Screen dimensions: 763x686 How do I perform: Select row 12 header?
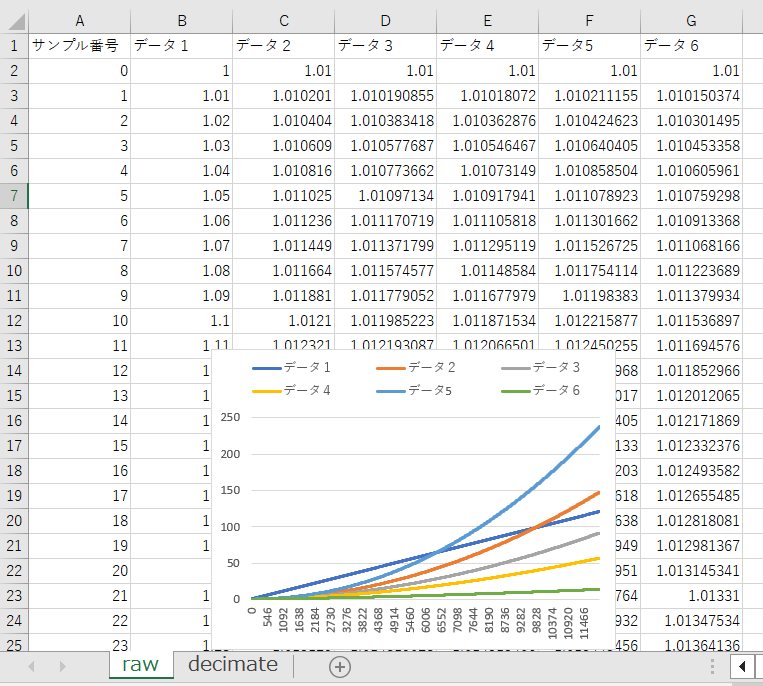coord(14,321)
